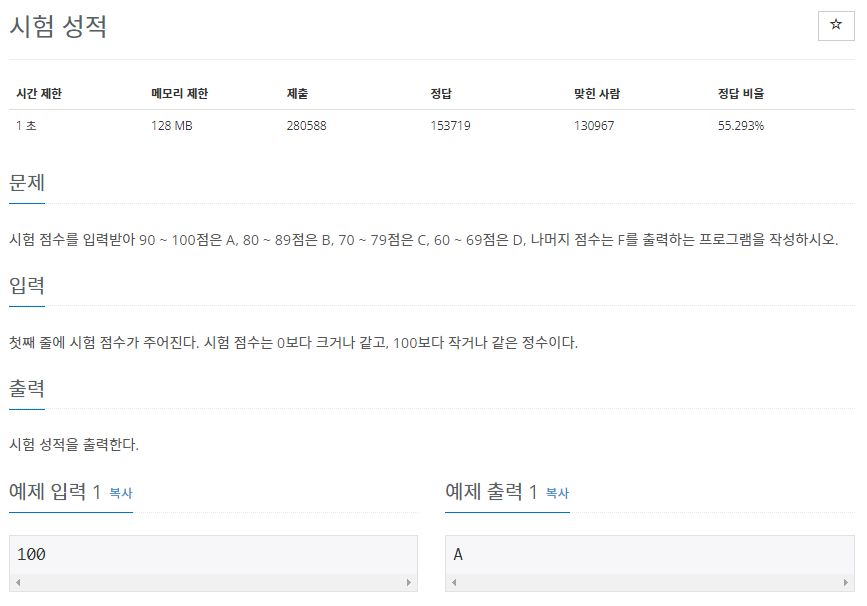Click the 메모리 제한 column header
Viewport: 867px width, 606px height.
180,93
